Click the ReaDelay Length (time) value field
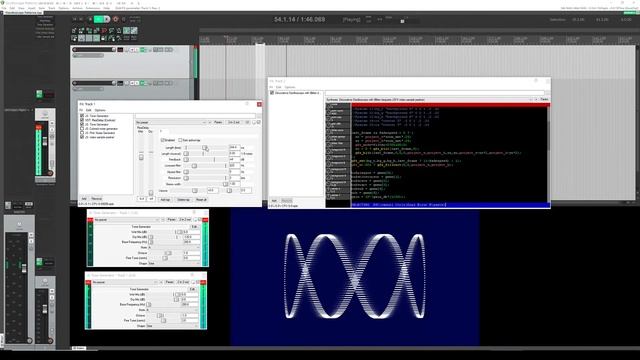This screenshot has height=360, width=640. click(234, 147)
